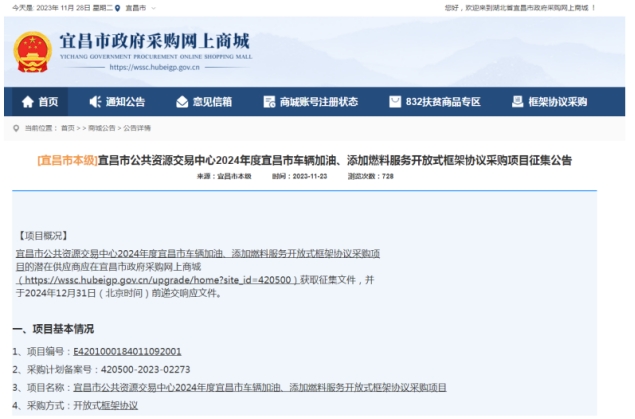The image size is (635, 419).
Task: Click the breadcrumb location marker icon
Action: tap(16, 128)
